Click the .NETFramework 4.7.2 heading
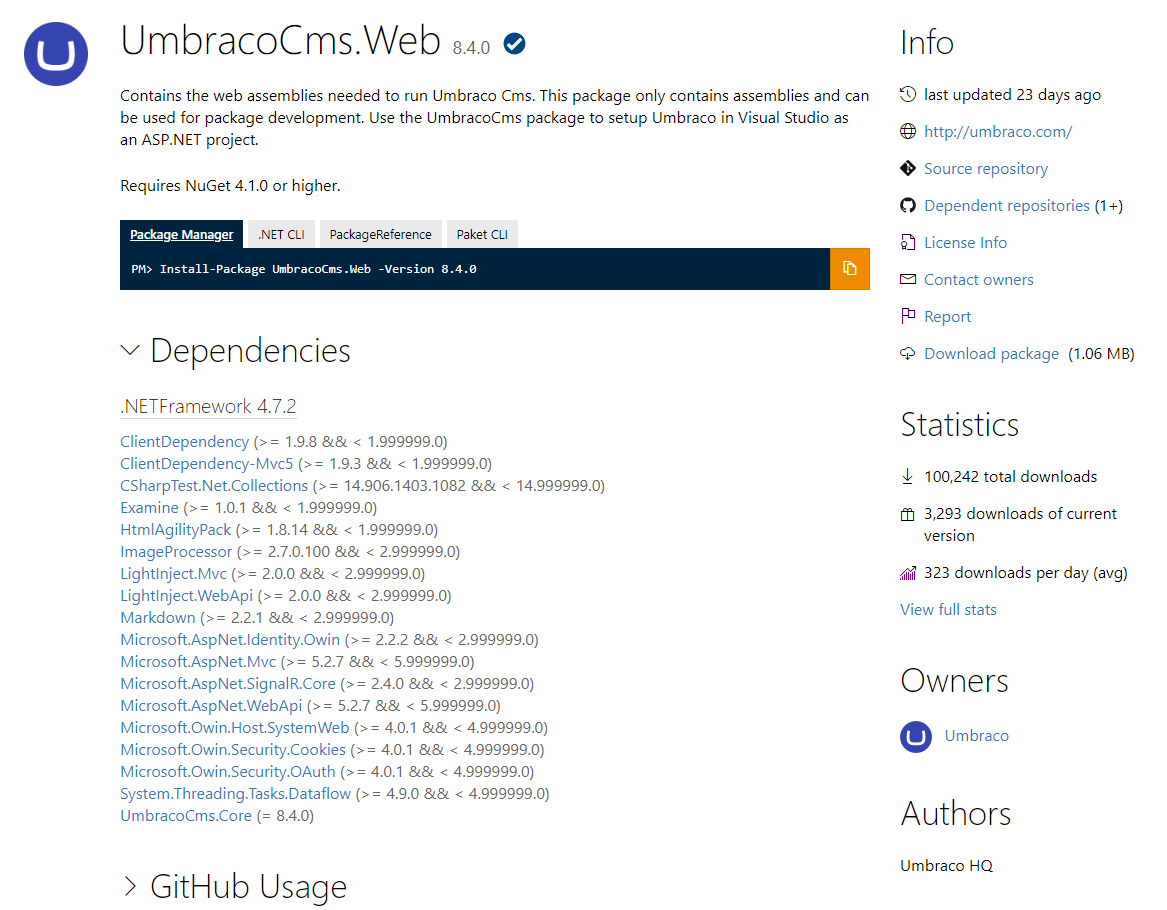Viewport: 1167px width, 910px height. tap(208, 406)
